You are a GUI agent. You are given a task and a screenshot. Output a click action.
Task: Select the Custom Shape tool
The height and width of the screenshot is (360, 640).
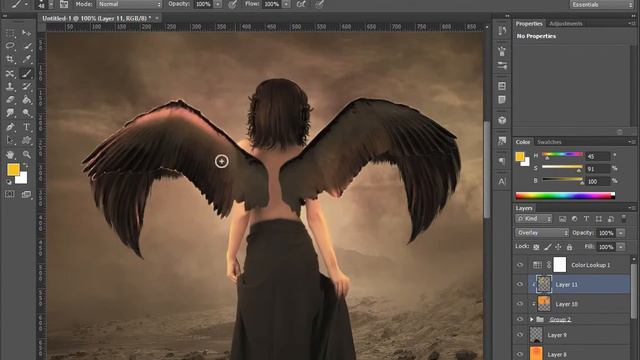27,140
